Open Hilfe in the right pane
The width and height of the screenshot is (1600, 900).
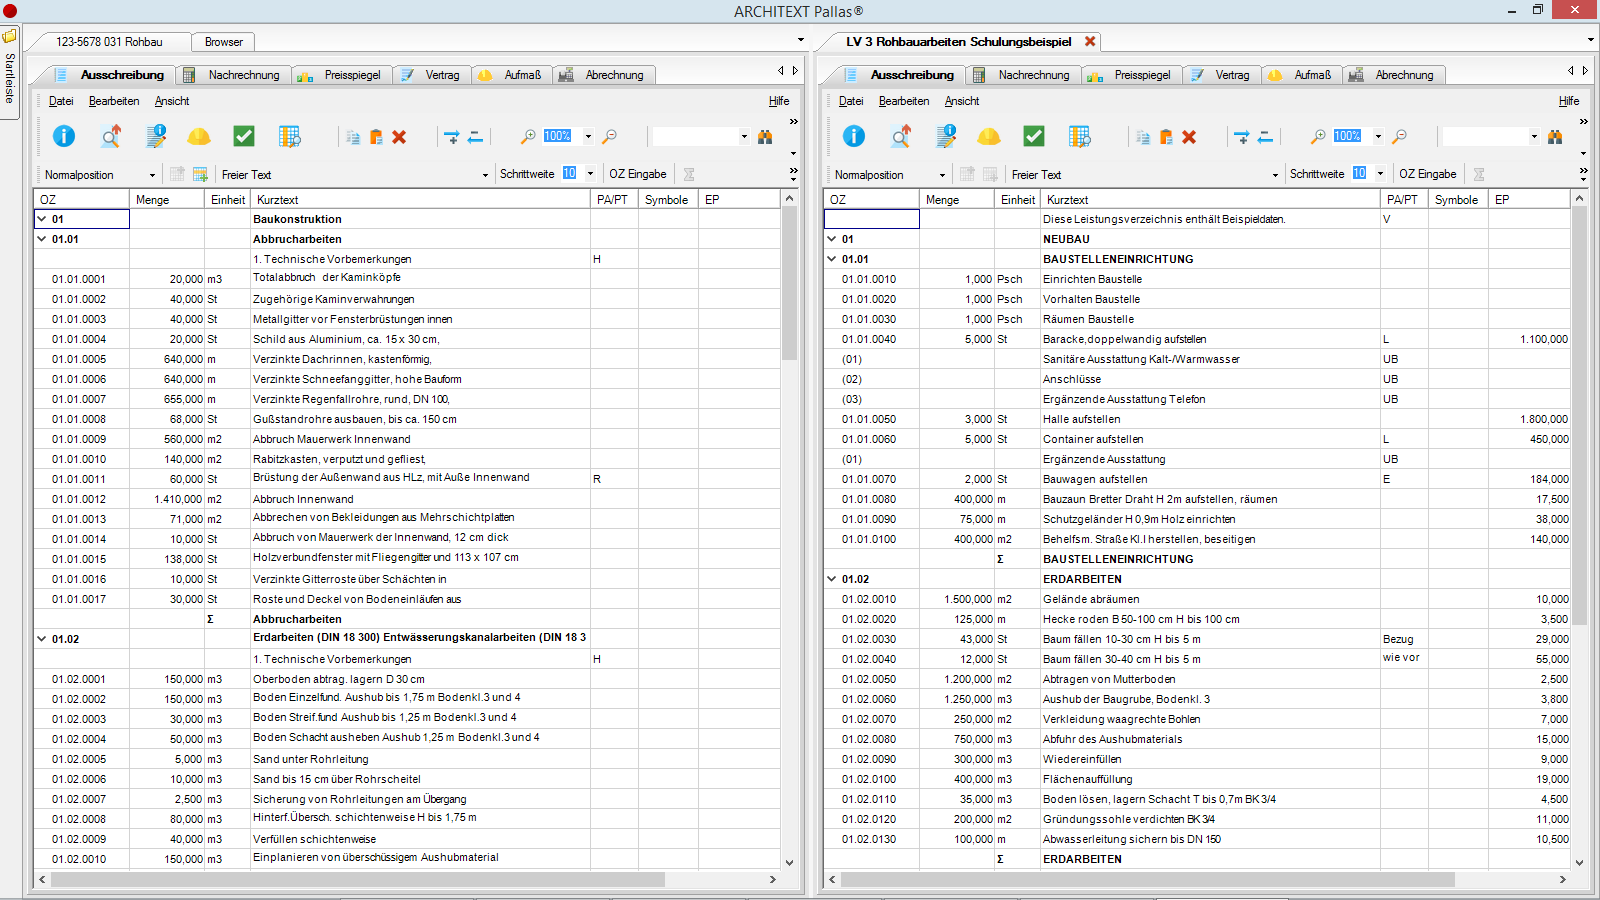[x=1569, y=101]
